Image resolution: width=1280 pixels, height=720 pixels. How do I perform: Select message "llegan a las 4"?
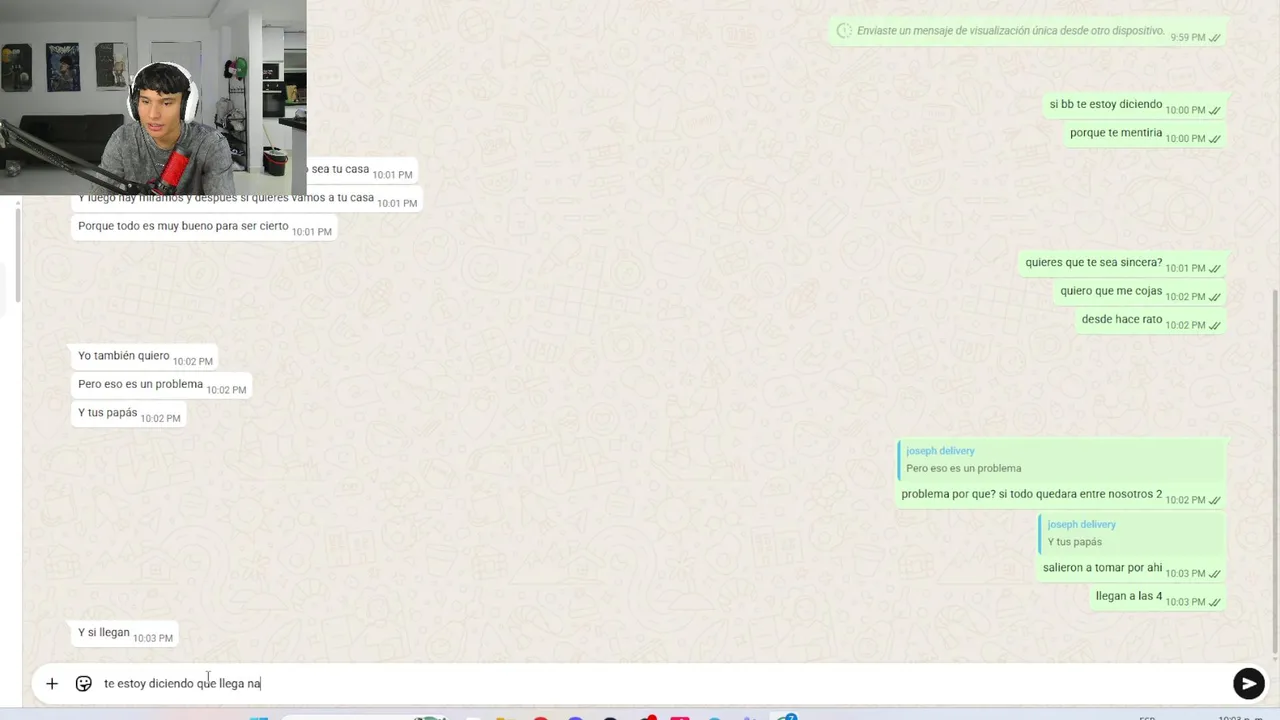pyautogui.click(x=1128, y=595)
